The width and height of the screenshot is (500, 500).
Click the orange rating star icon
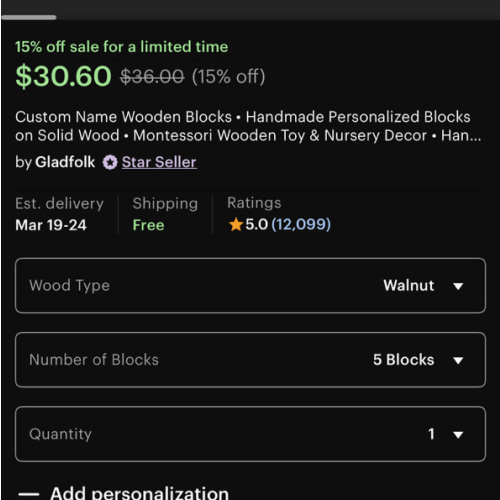point(236,224)
